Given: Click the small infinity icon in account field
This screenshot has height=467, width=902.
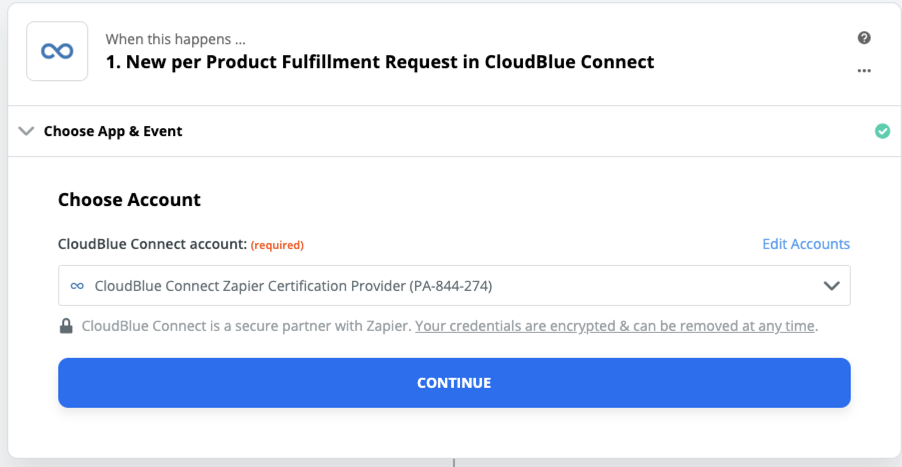Looking at the screenshot, I should pyautogui.click(x=77, y=286).
